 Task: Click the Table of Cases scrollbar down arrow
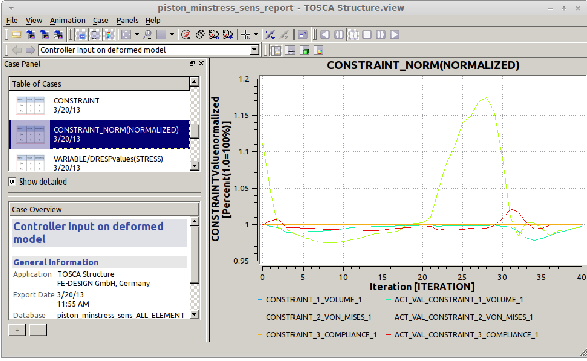tap(194, 166)
